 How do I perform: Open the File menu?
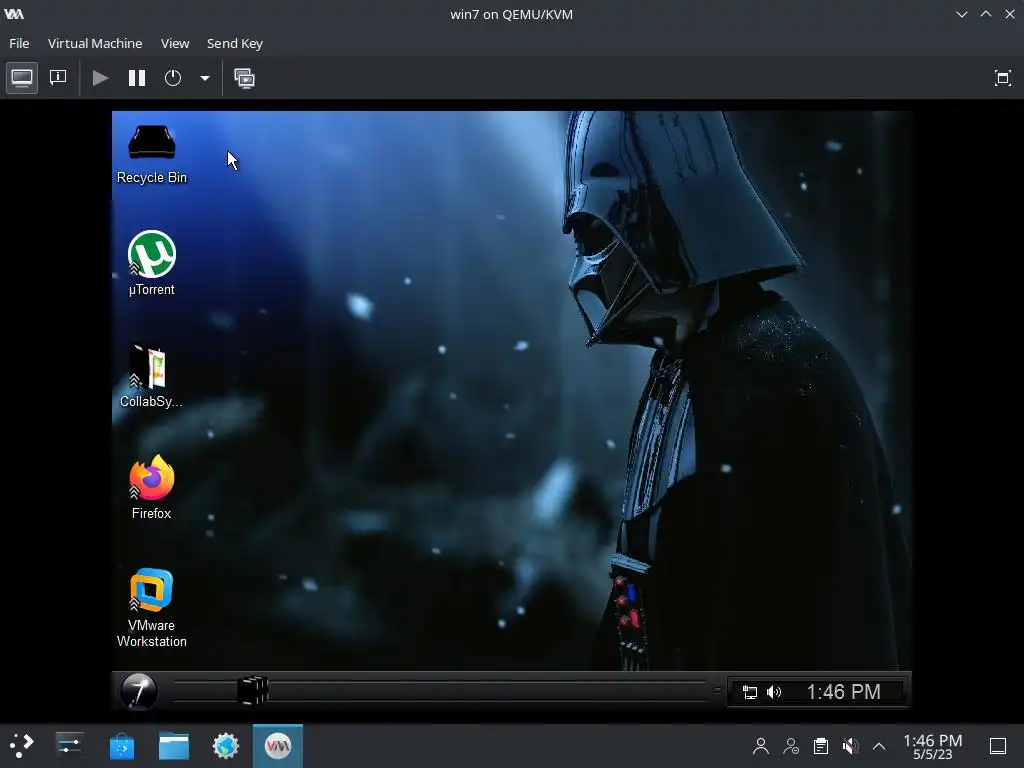(19, 43)
